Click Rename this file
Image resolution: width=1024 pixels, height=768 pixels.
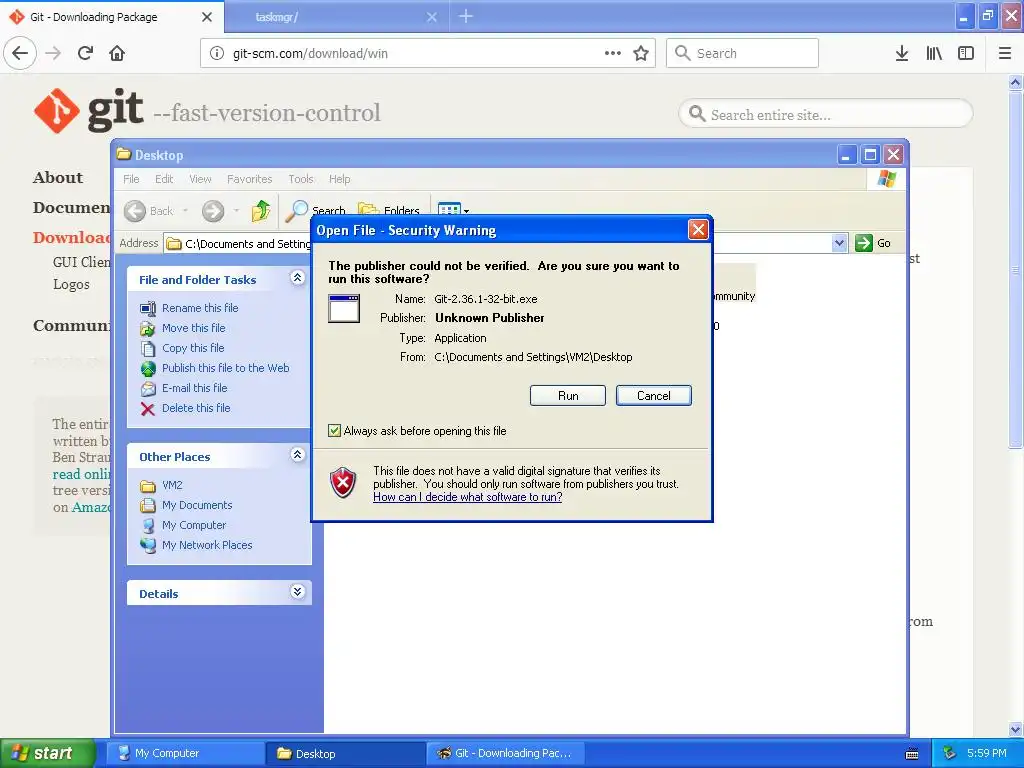coord(200,308)
